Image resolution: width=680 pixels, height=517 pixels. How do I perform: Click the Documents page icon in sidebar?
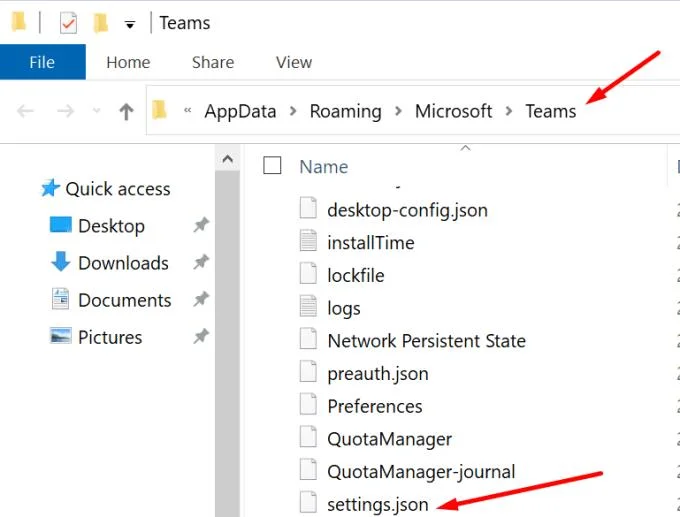[x=60, y=298]
